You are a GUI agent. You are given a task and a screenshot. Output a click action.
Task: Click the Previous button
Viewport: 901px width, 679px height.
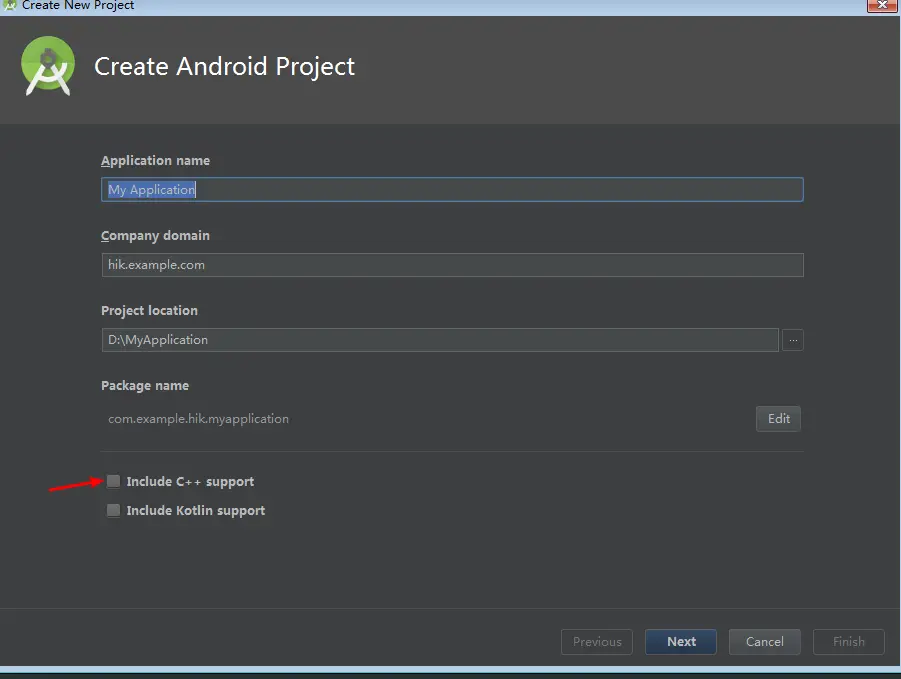point(597,642)
